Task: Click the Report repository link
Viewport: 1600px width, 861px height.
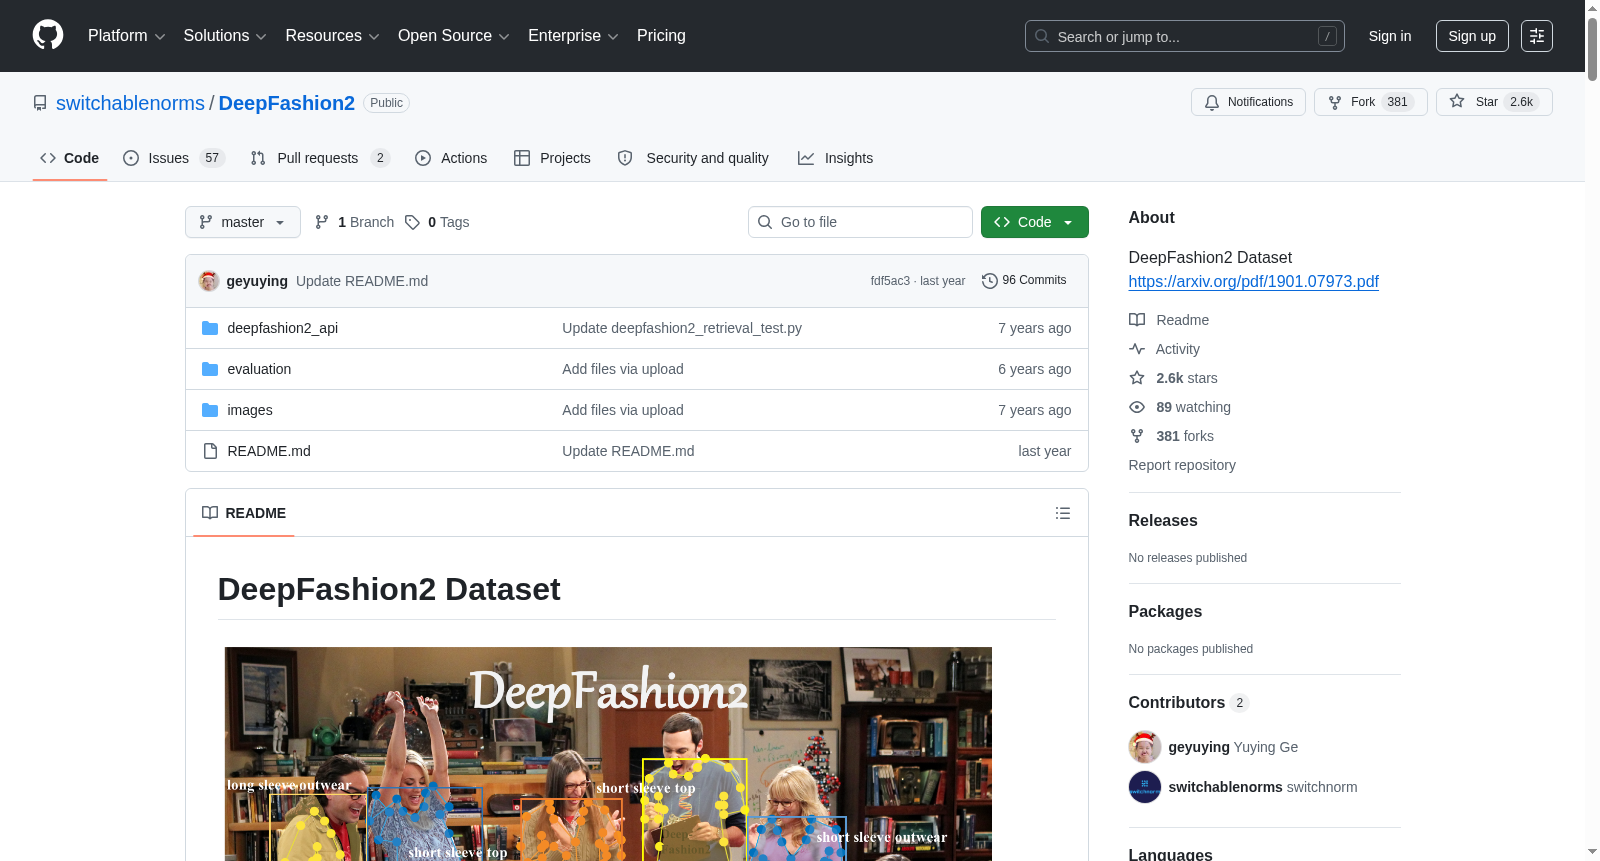Action: (x=1182, y=465)
